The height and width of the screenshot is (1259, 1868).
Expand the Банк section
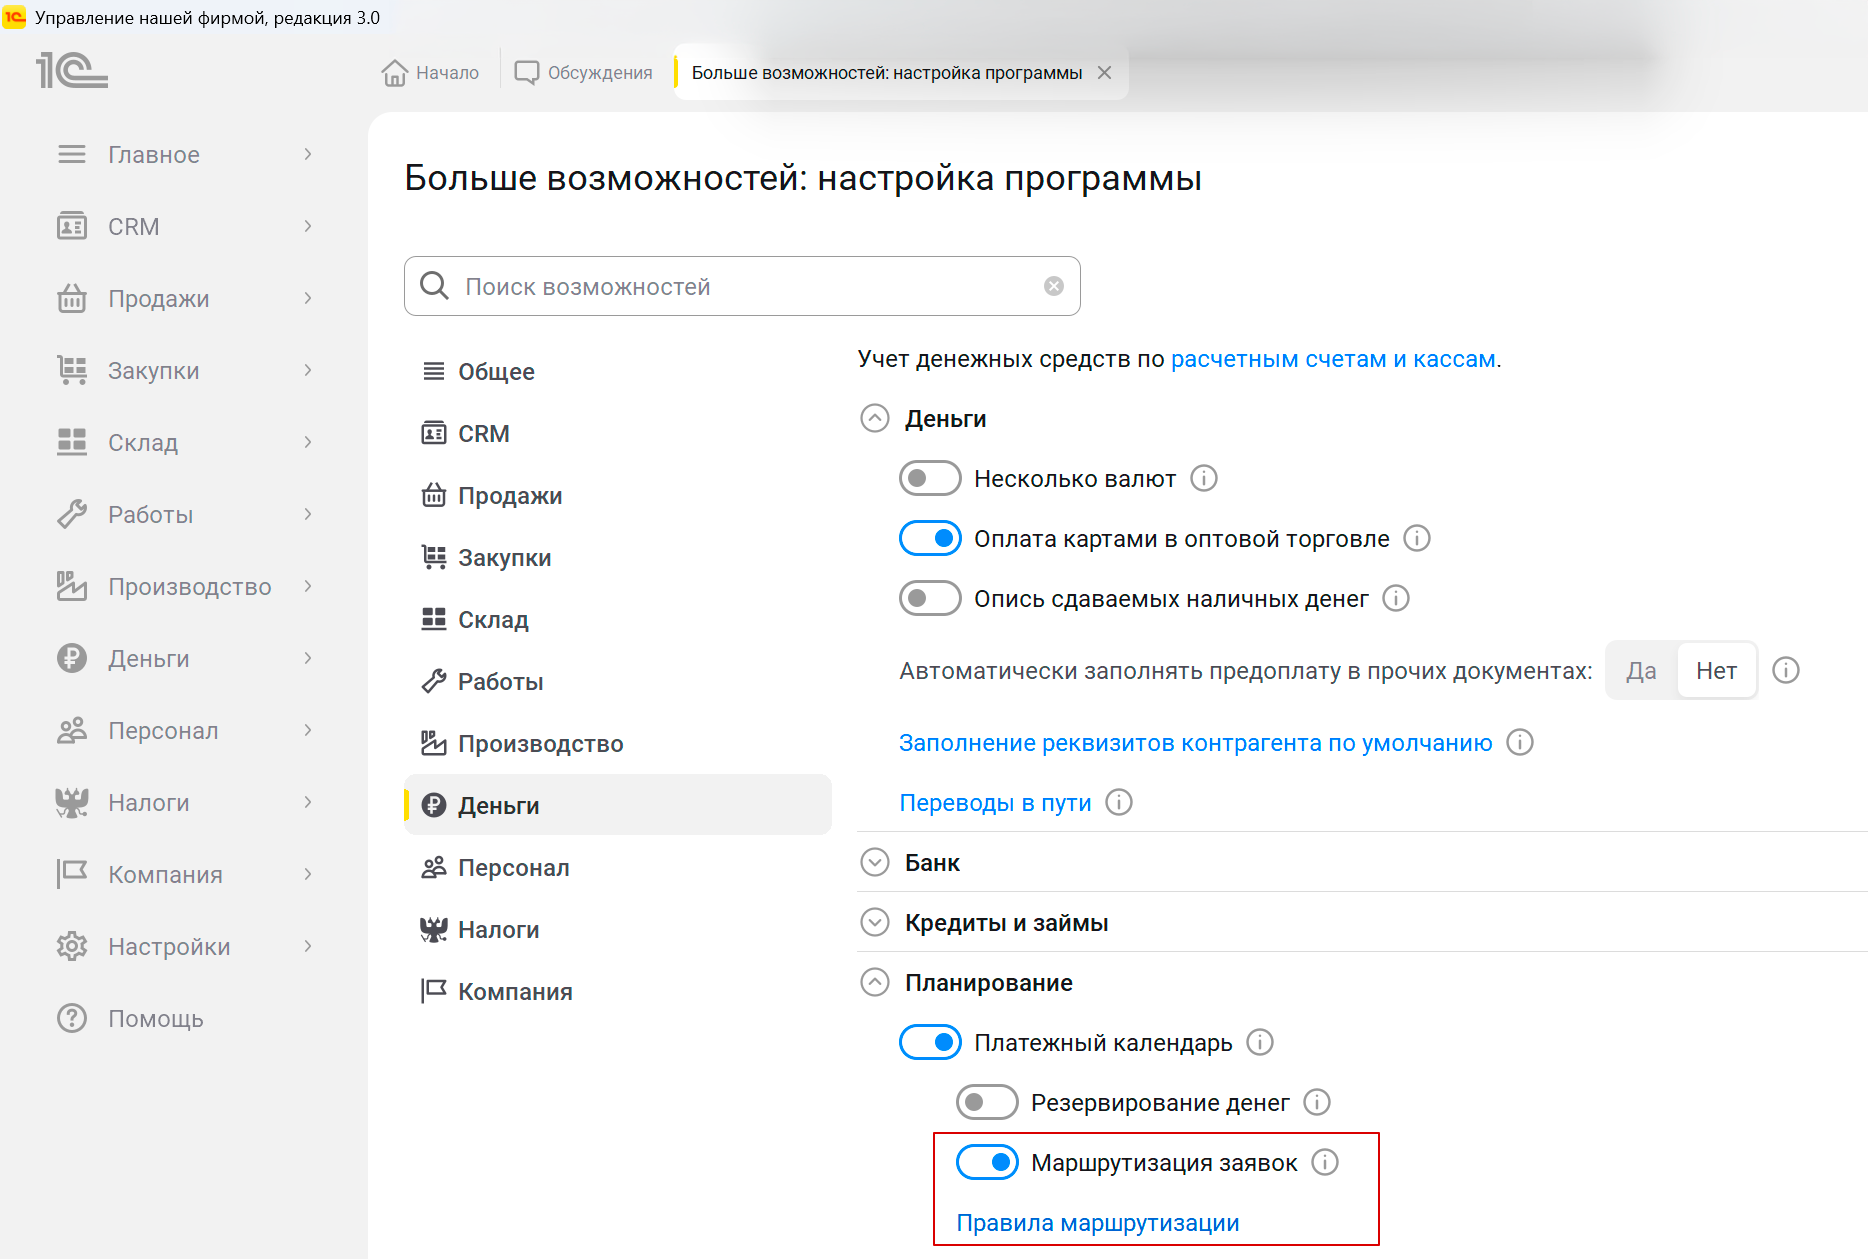point(875,862)
